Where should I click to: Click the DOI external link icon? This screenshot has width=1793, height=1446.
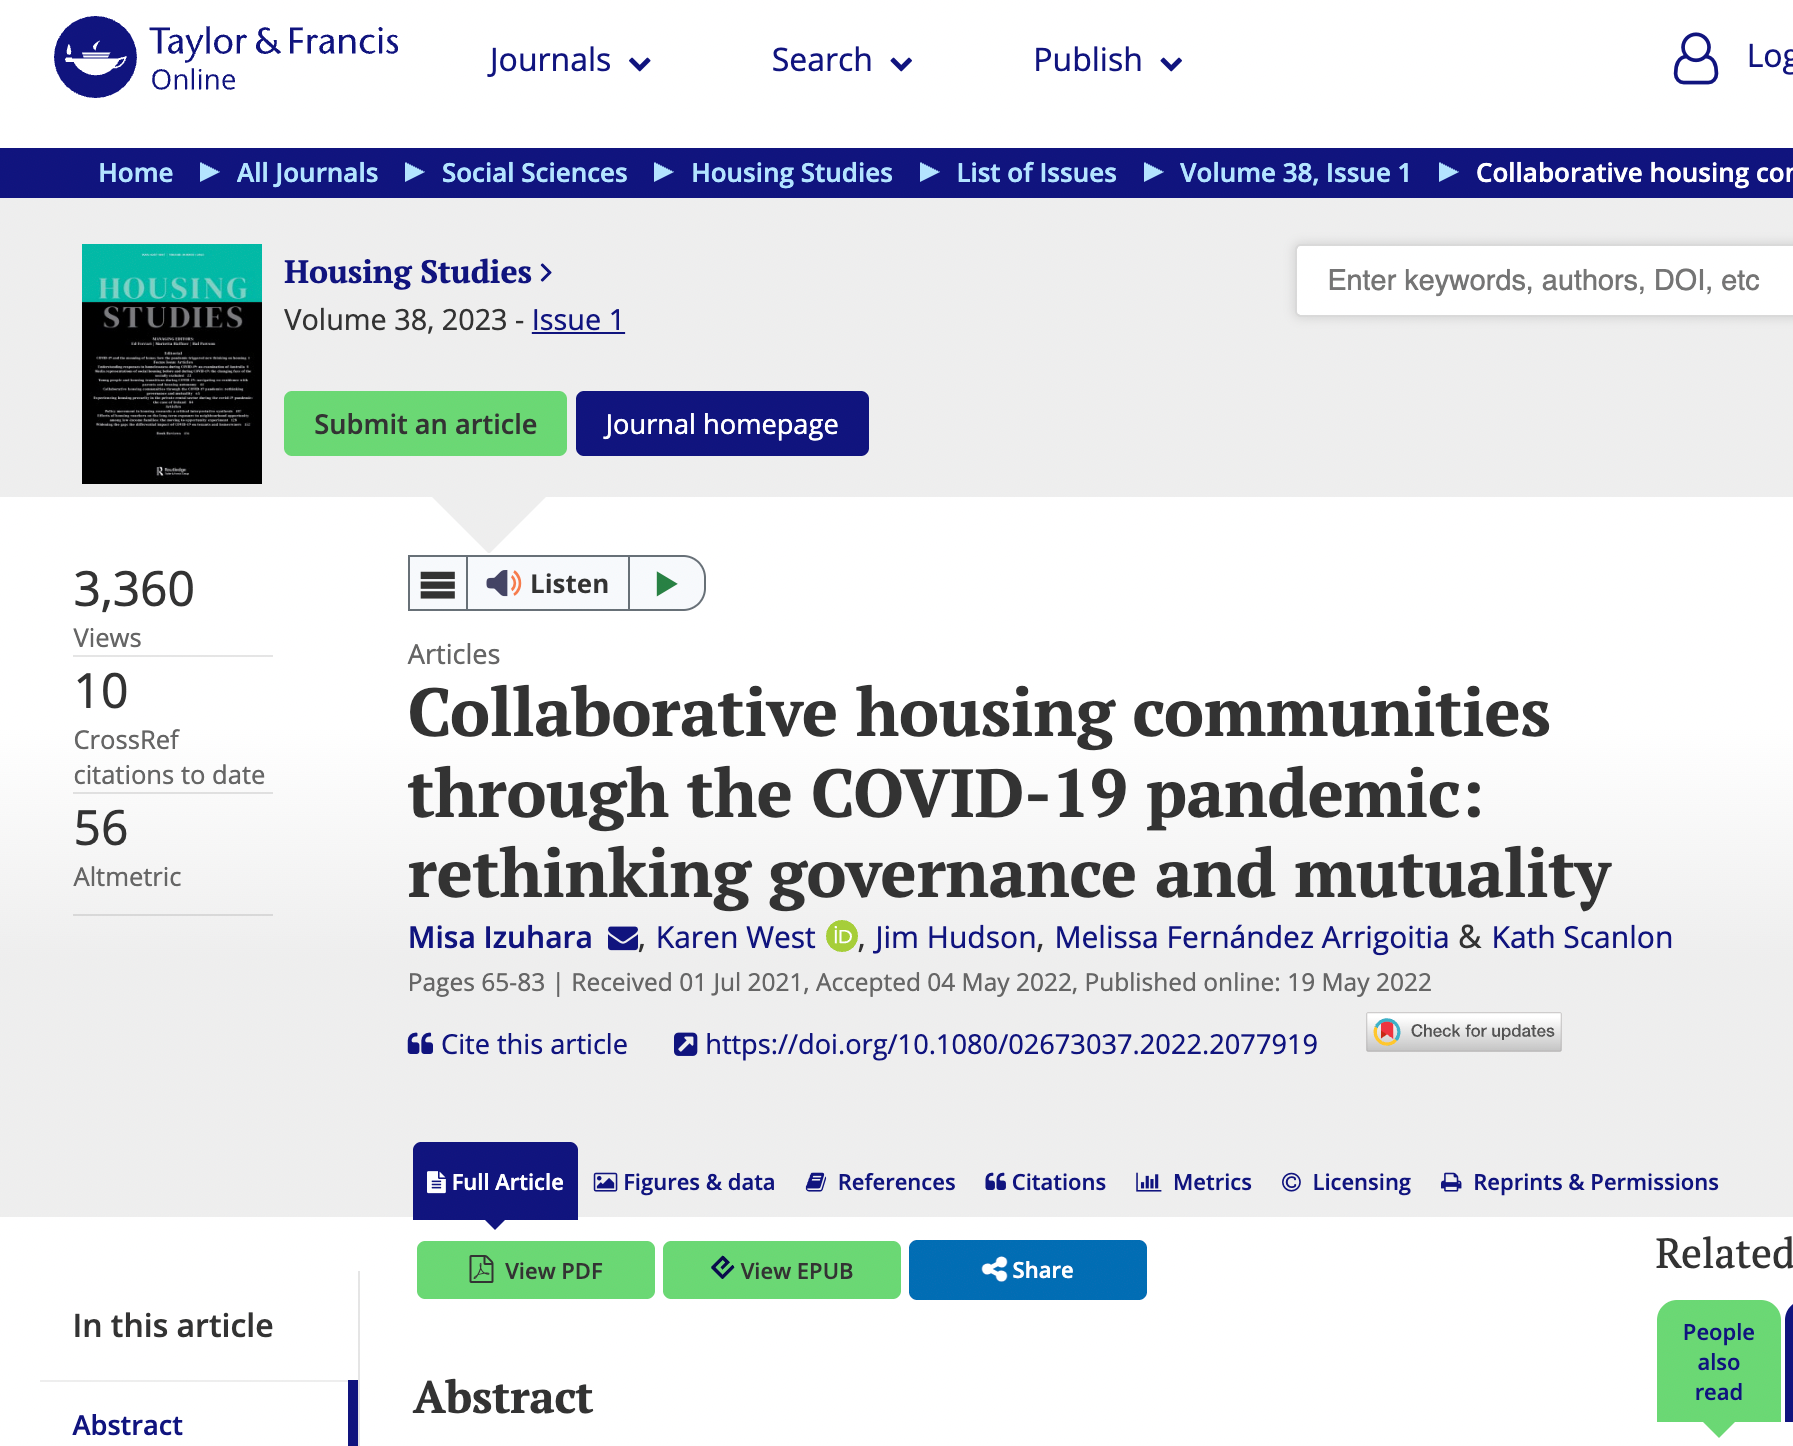[685, 1044]
